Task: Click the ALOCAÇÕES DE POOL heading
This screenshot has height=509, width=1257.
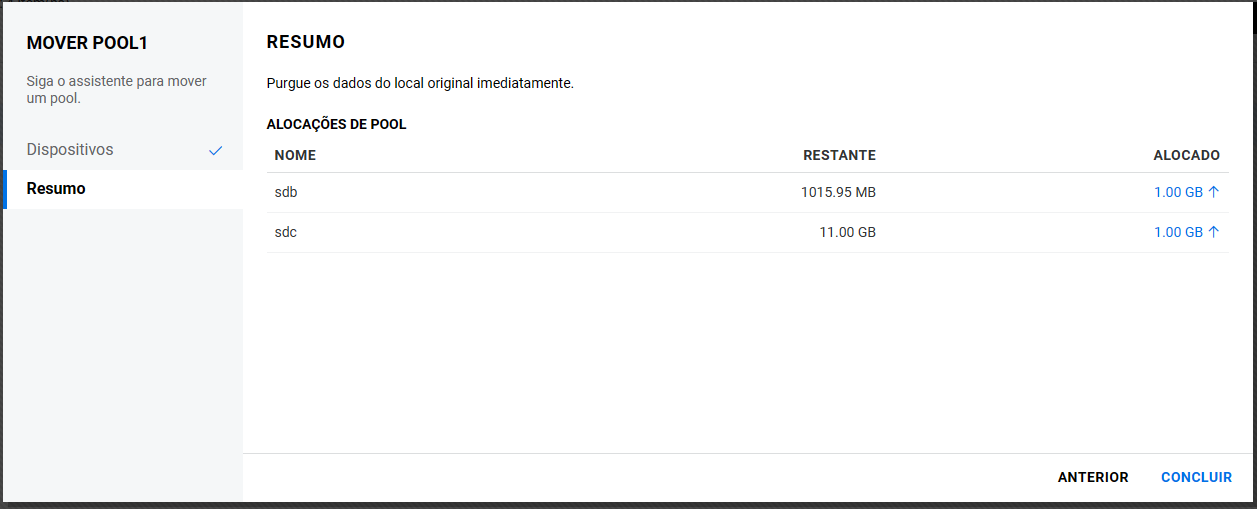Action: 336,125
